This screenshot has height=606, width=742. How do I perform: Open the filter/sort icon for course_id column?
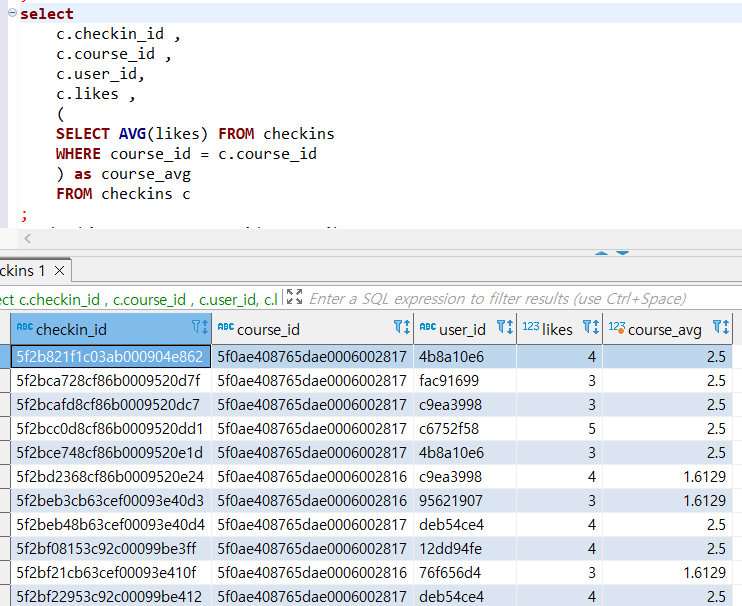402,327
